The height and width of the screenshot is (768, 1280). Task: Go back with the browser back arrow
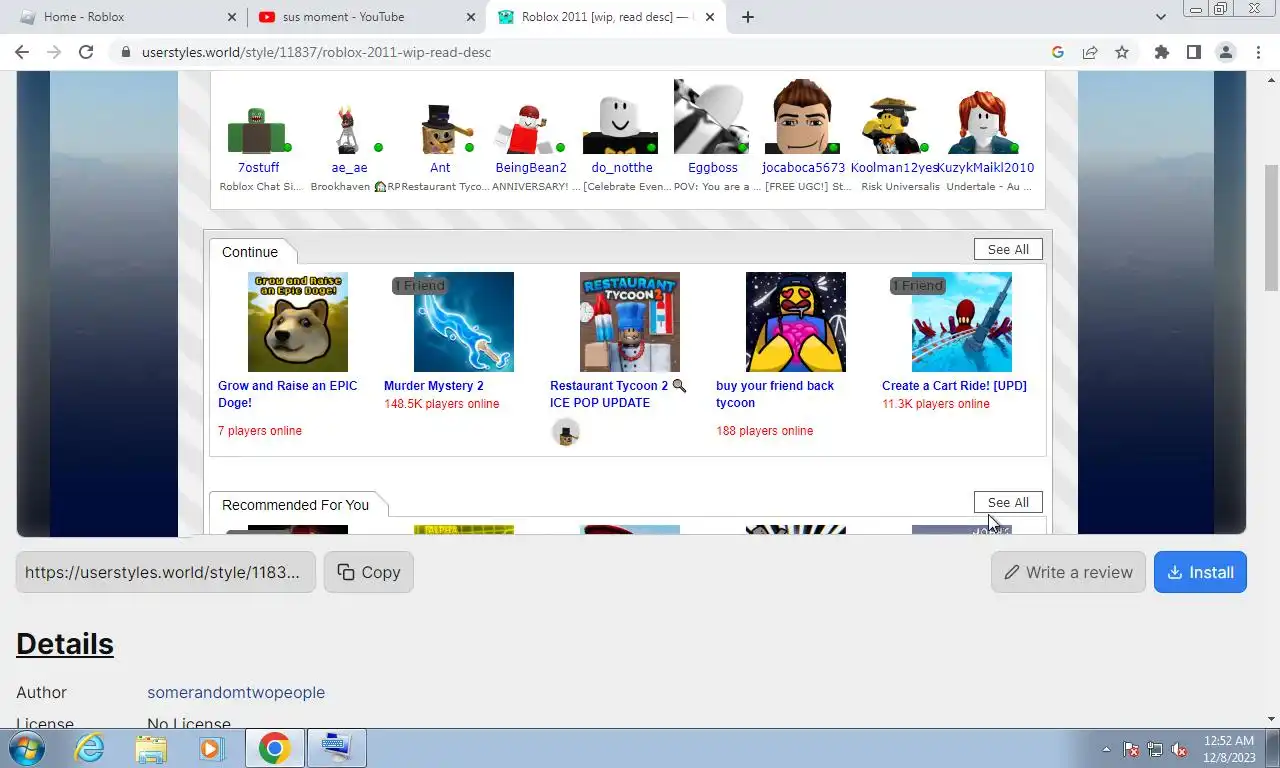22,52
